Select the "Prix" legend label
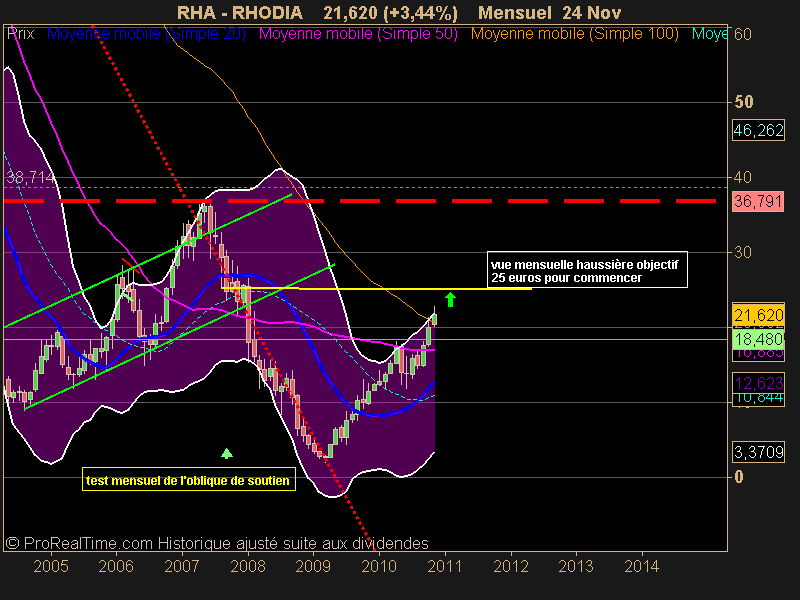Screen dimensions: 800x600 click(21, 34)
